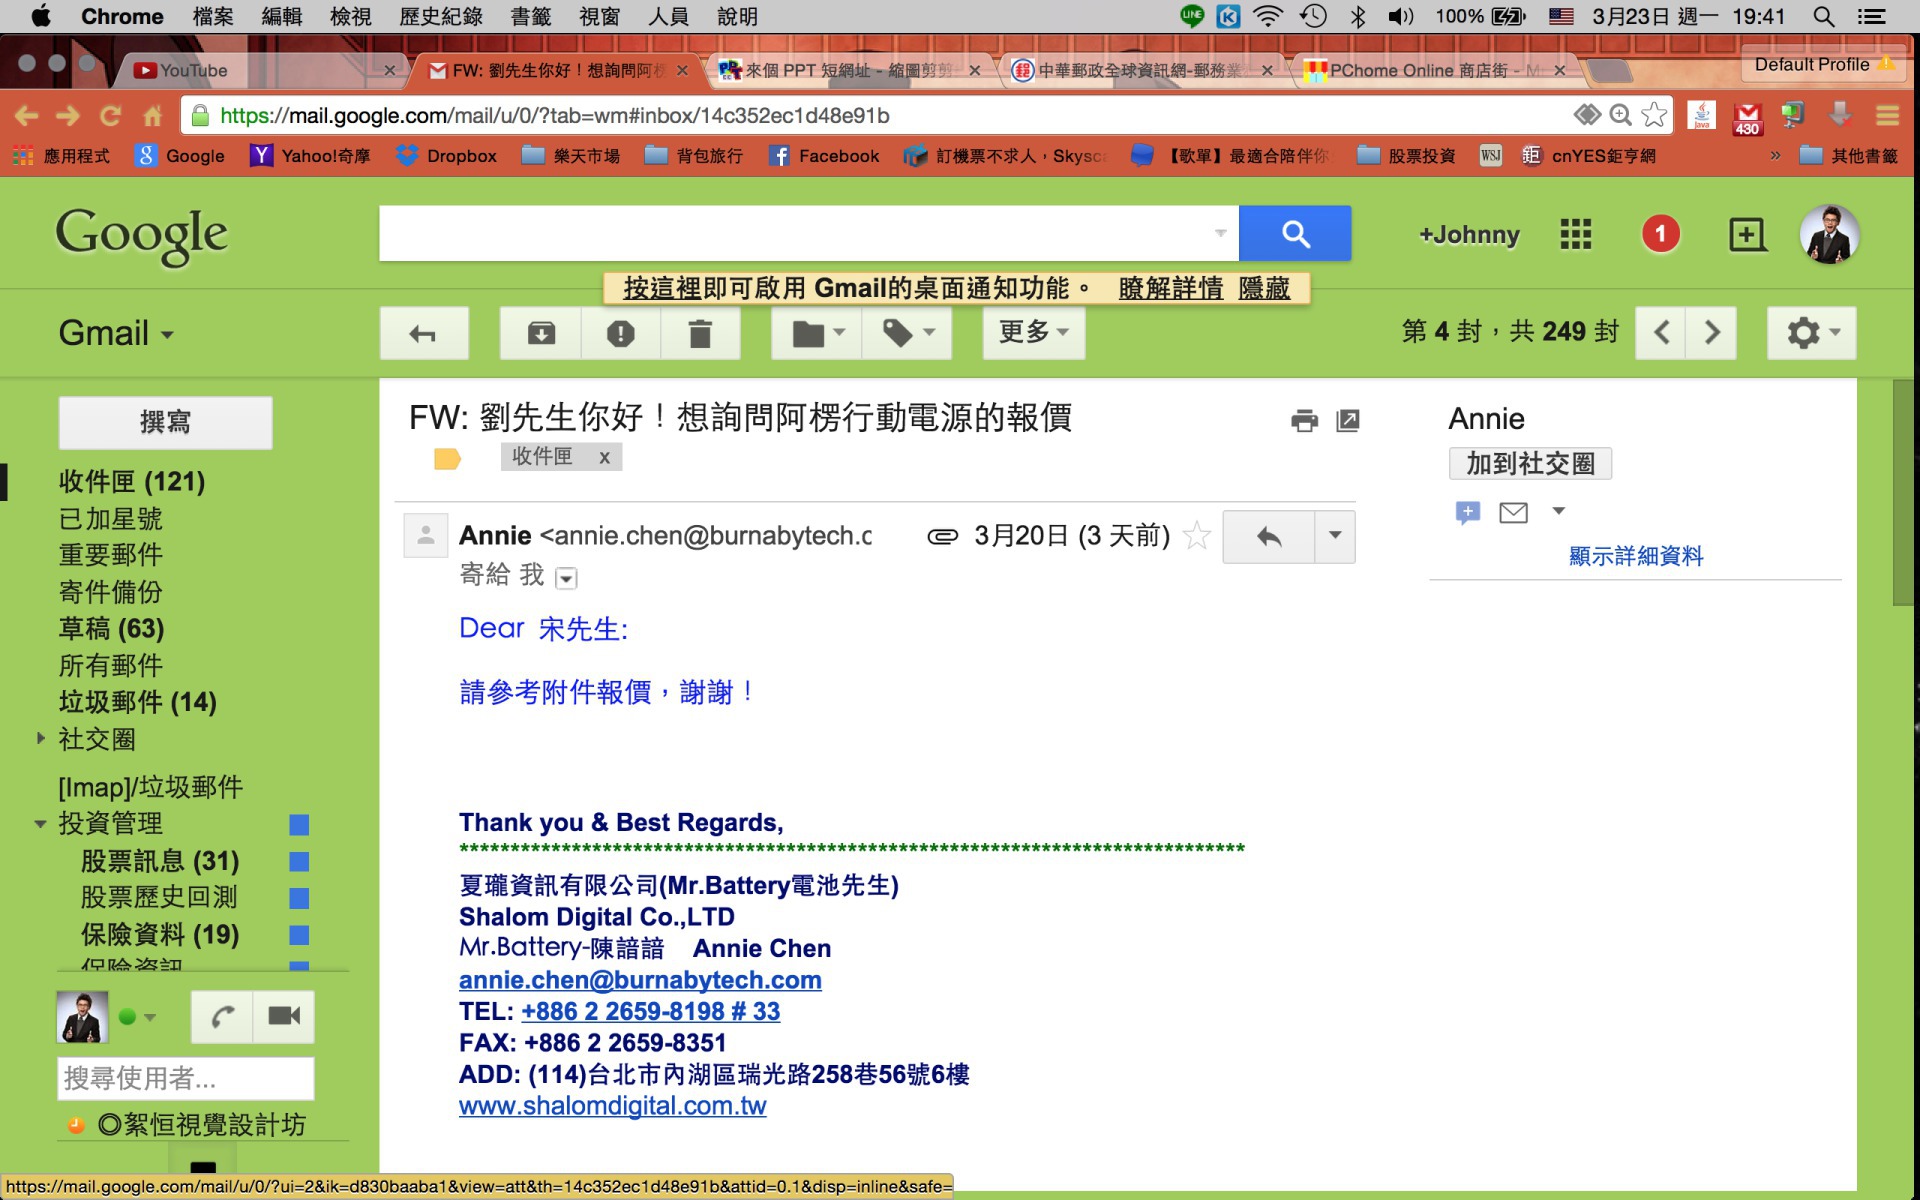
Task: Star the email from Annie
Action: coord(1196,536)
